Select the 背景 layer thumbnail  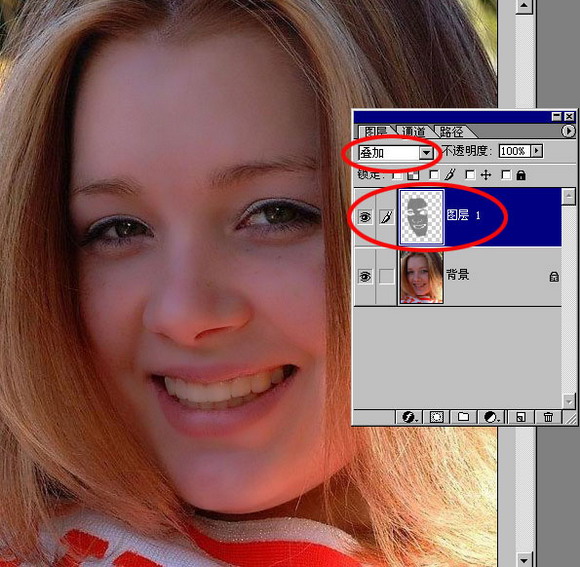point(421,277)
